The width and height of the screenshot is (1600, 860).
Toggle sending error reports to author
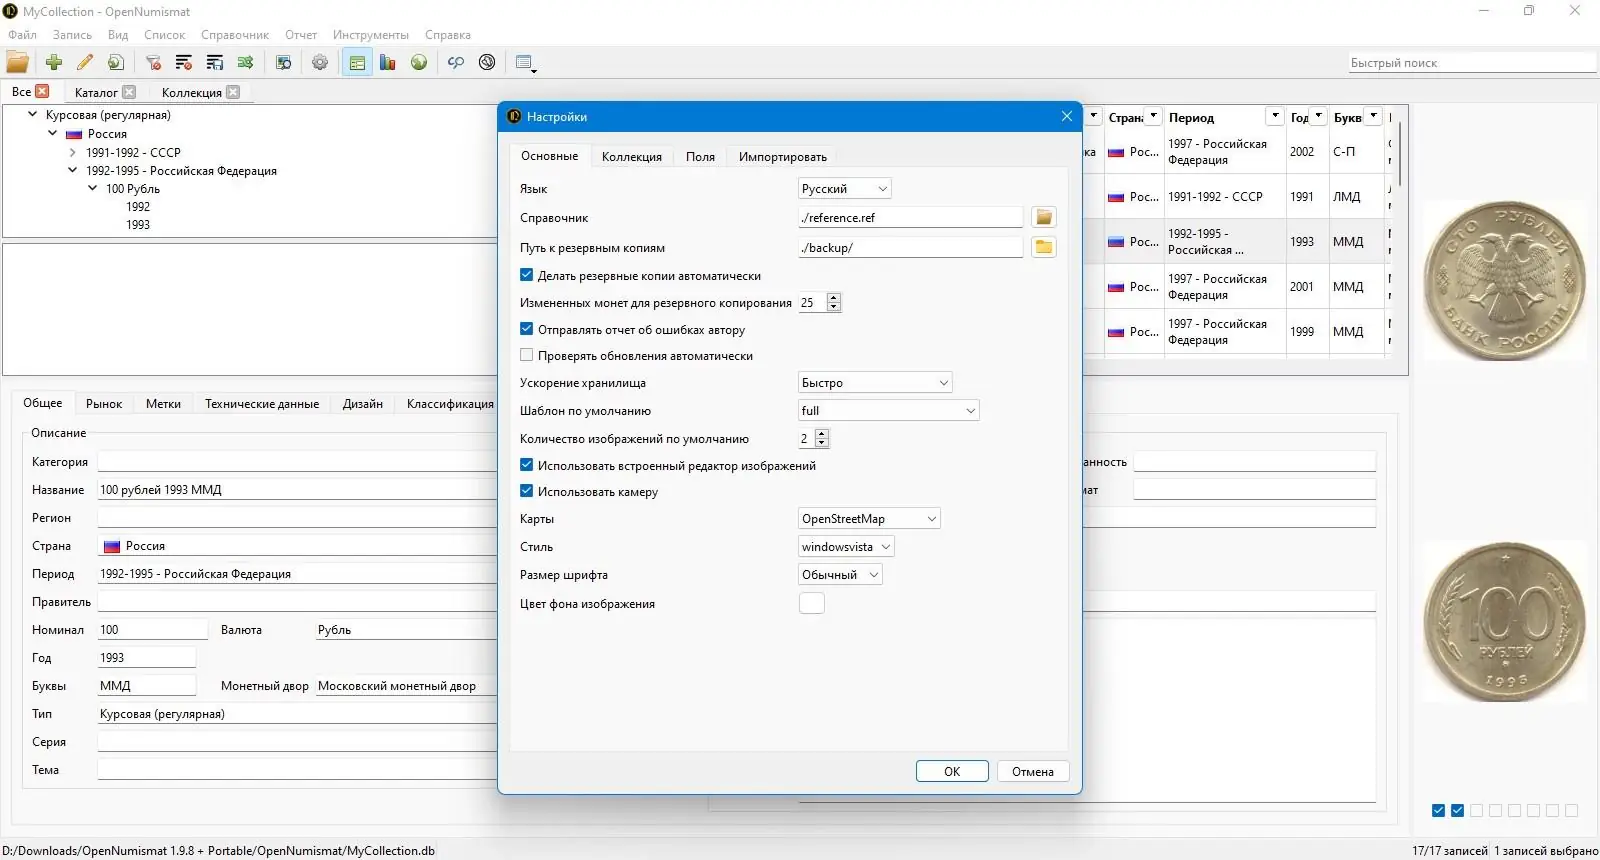[x=527, y=329]
